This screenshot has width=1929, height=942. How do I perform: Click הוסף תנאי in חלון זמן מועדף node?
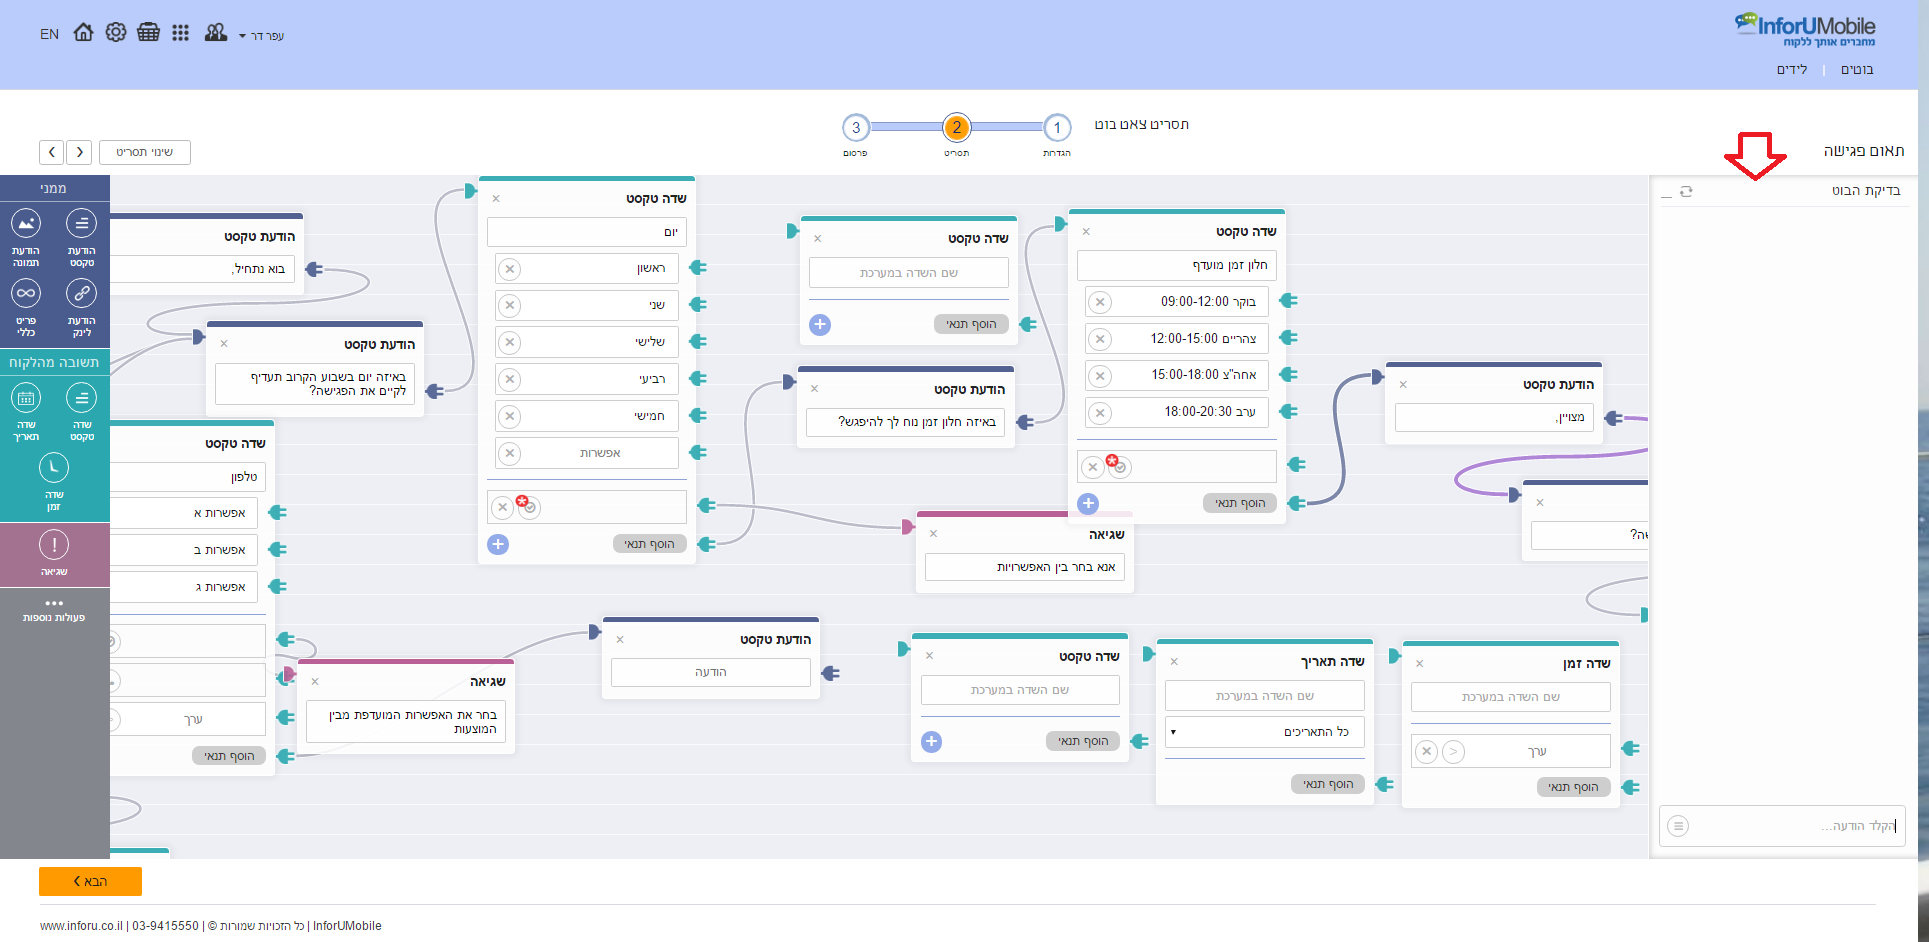(1240, 503)
